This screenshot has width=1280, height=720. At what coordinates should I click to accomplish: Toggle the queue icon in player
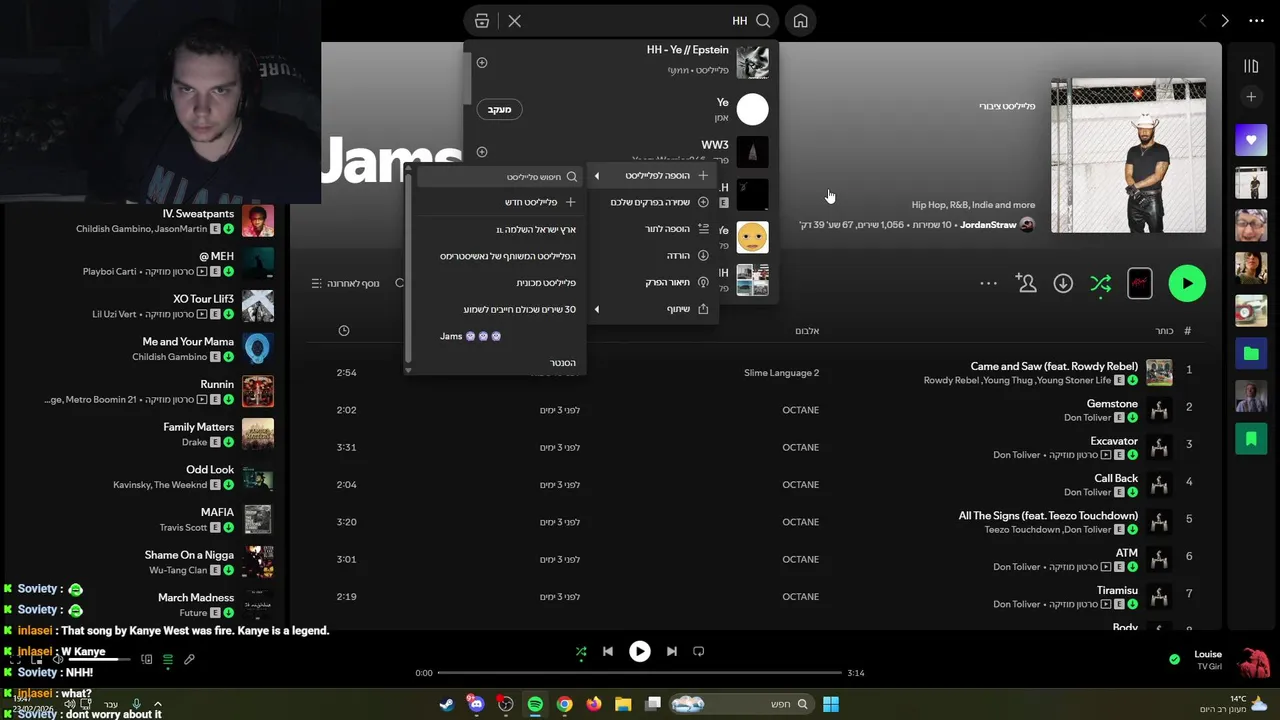168,660
